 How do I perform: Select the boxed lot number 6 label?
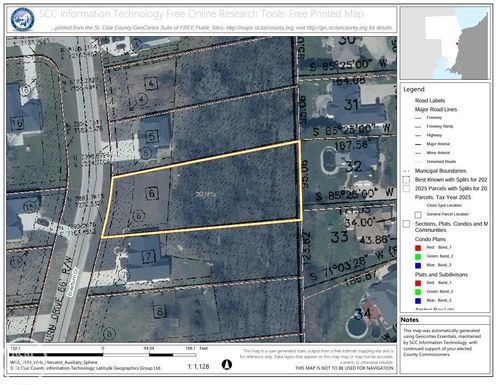(x=152, y=193)
